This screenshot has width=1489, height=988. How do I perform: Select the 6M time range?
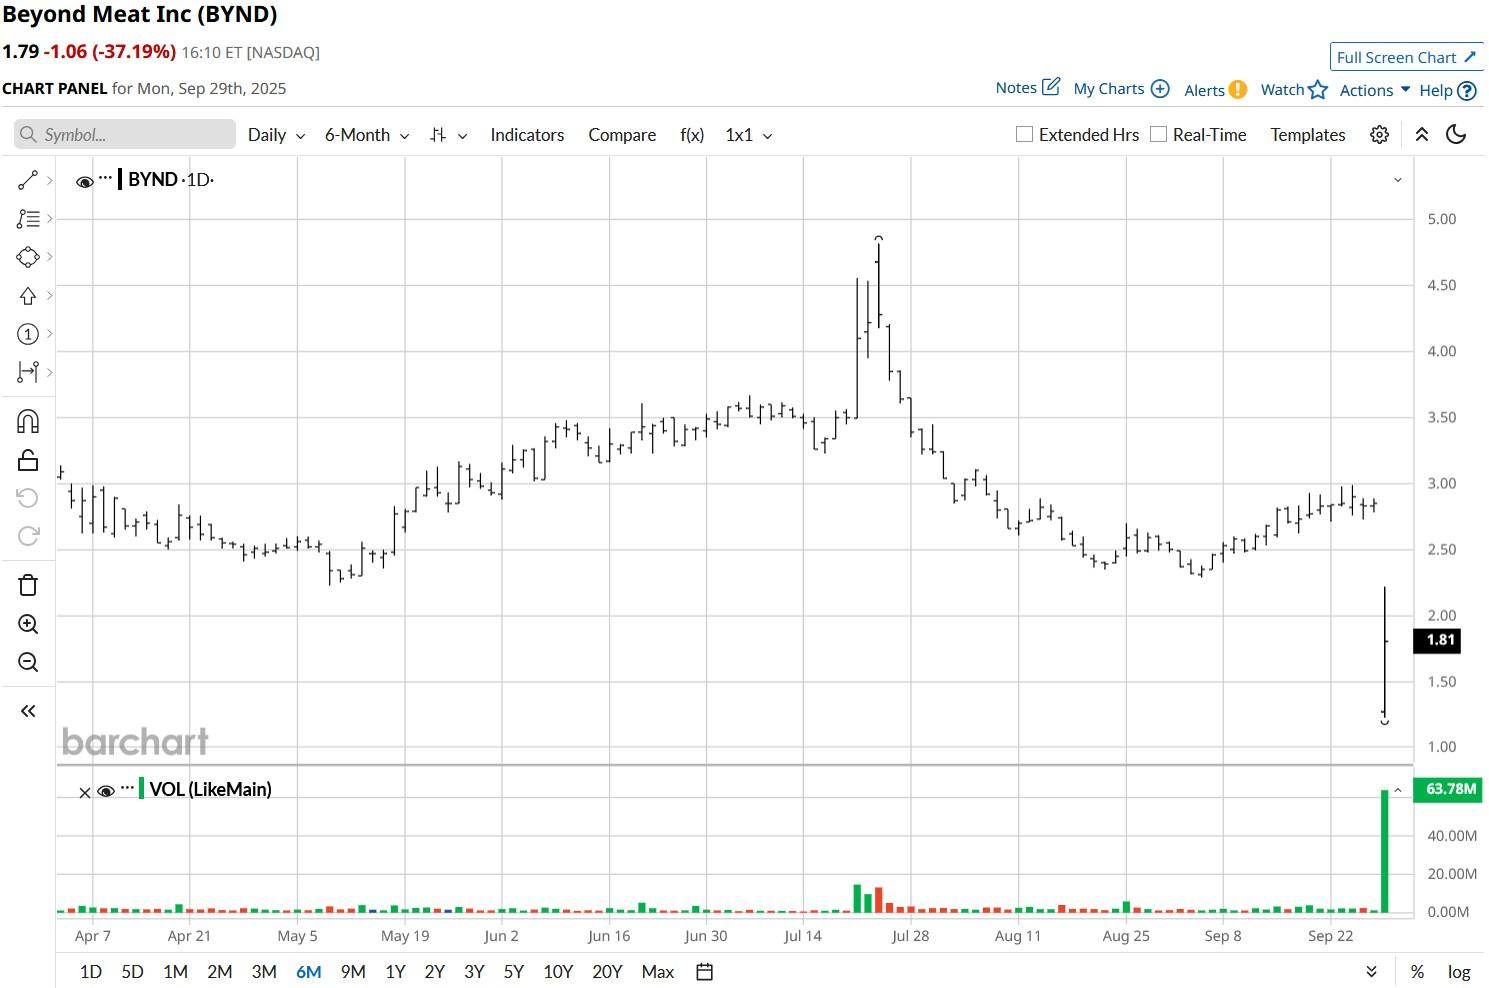coord(309,972)
